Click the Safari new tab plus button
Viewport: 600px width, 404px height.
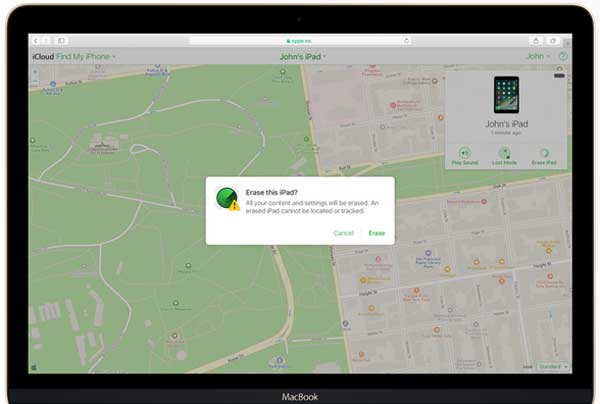(x=567, y=44)
